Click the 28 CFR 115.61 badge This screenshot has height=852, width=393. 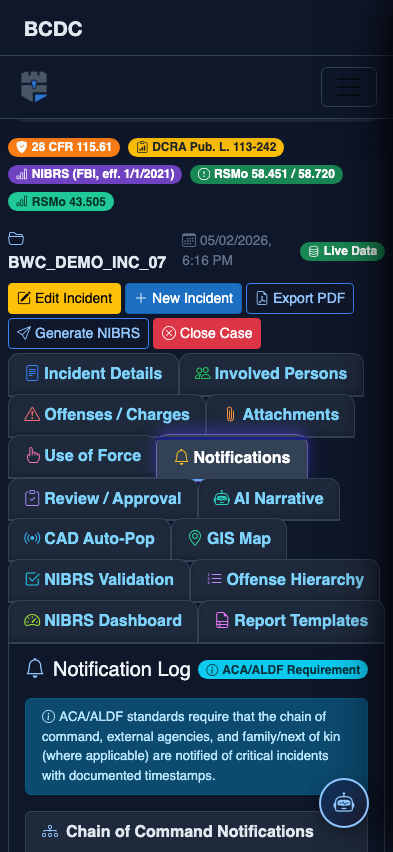[64, 147]
